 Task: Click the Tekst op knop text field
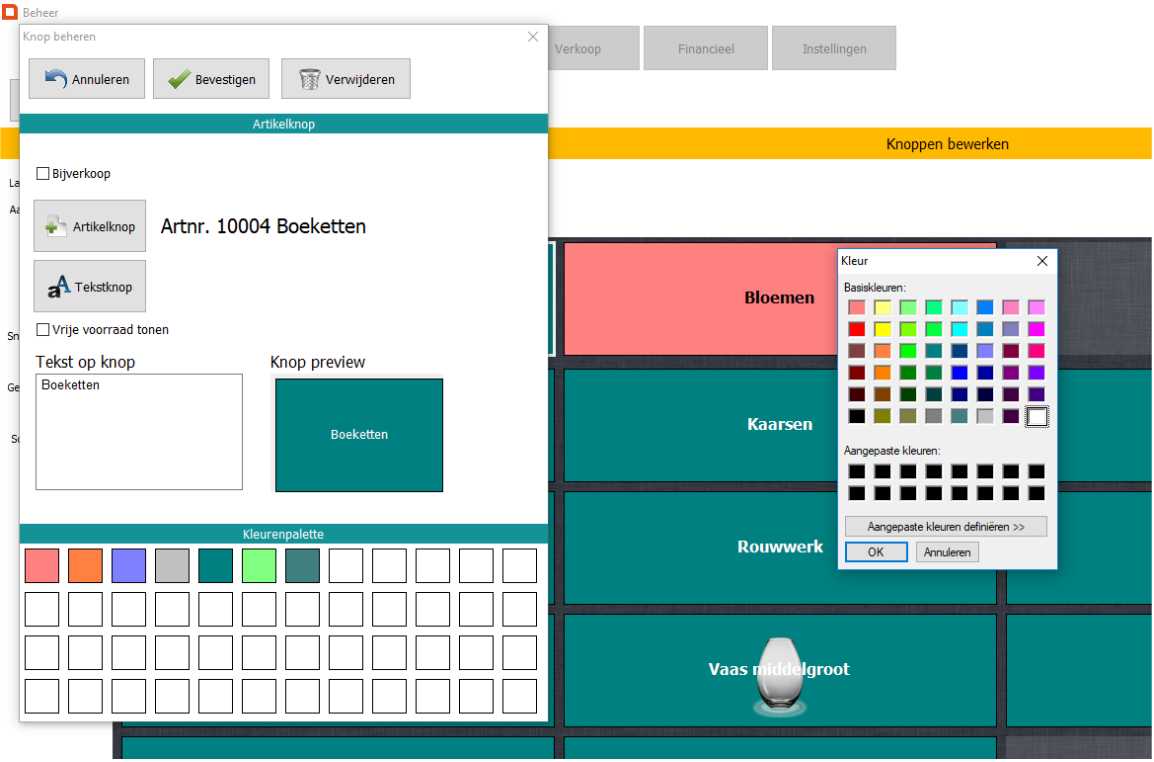click(139, 432)
